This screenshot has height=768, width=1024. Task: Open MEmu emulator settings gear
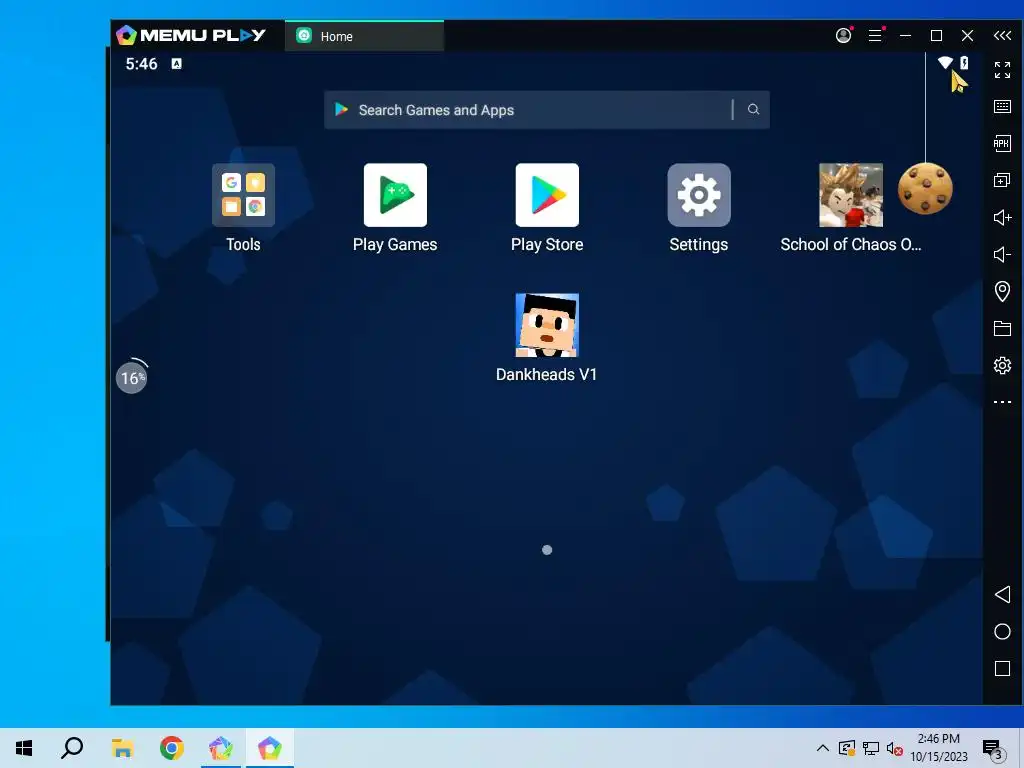(x=1002, y=366)
